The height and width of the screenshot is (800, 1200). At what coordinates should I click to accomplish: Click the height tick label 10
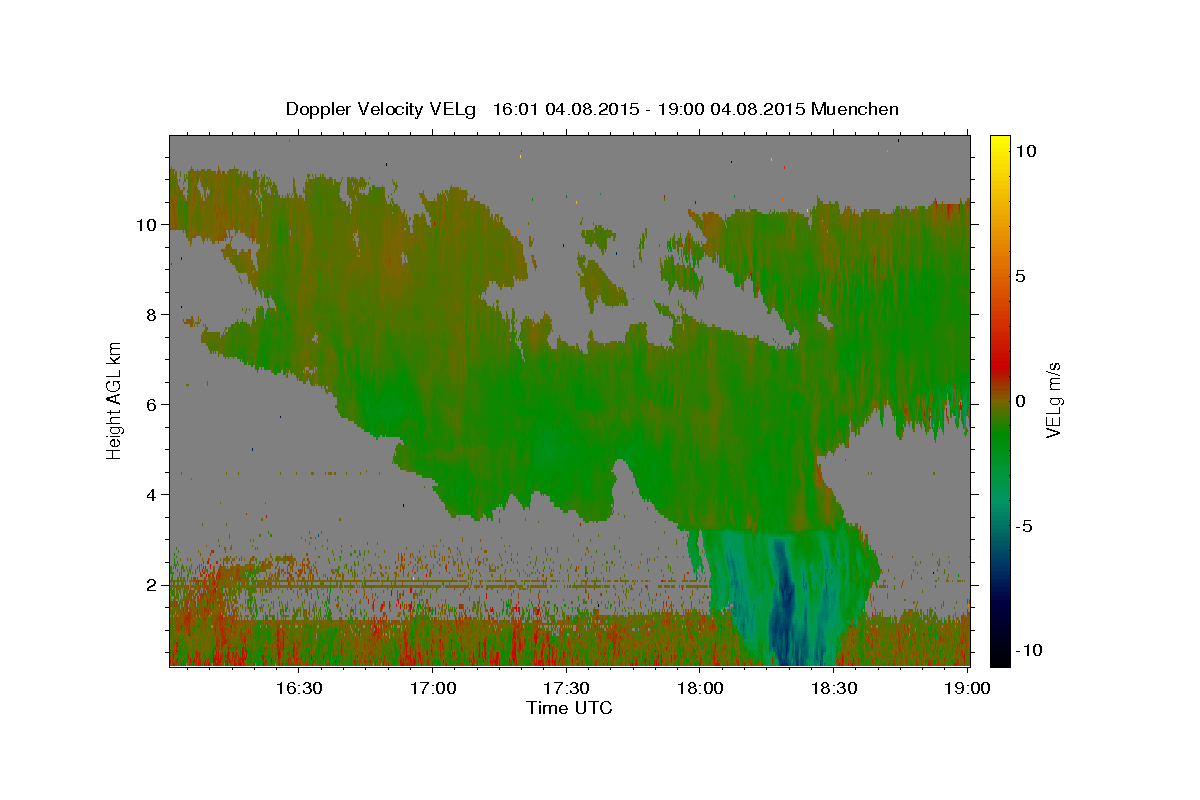pos(147,225)
